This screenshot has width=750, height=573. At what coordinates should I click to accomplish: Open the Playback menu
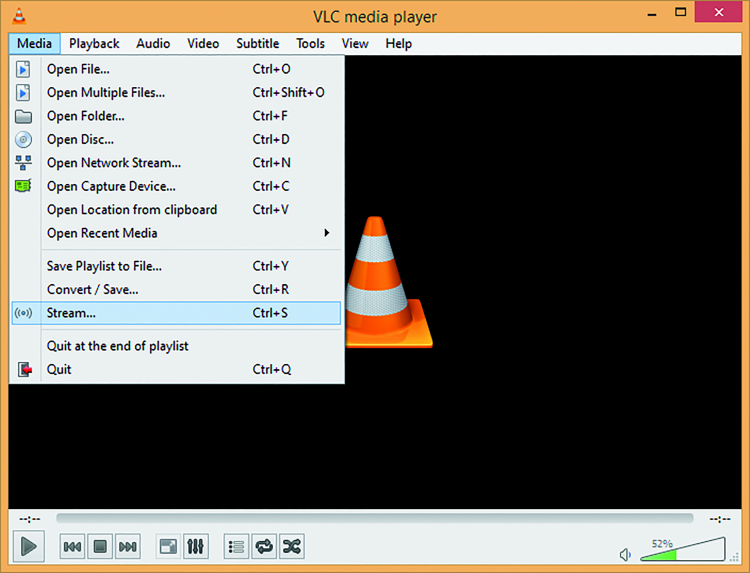coord(94,44)
